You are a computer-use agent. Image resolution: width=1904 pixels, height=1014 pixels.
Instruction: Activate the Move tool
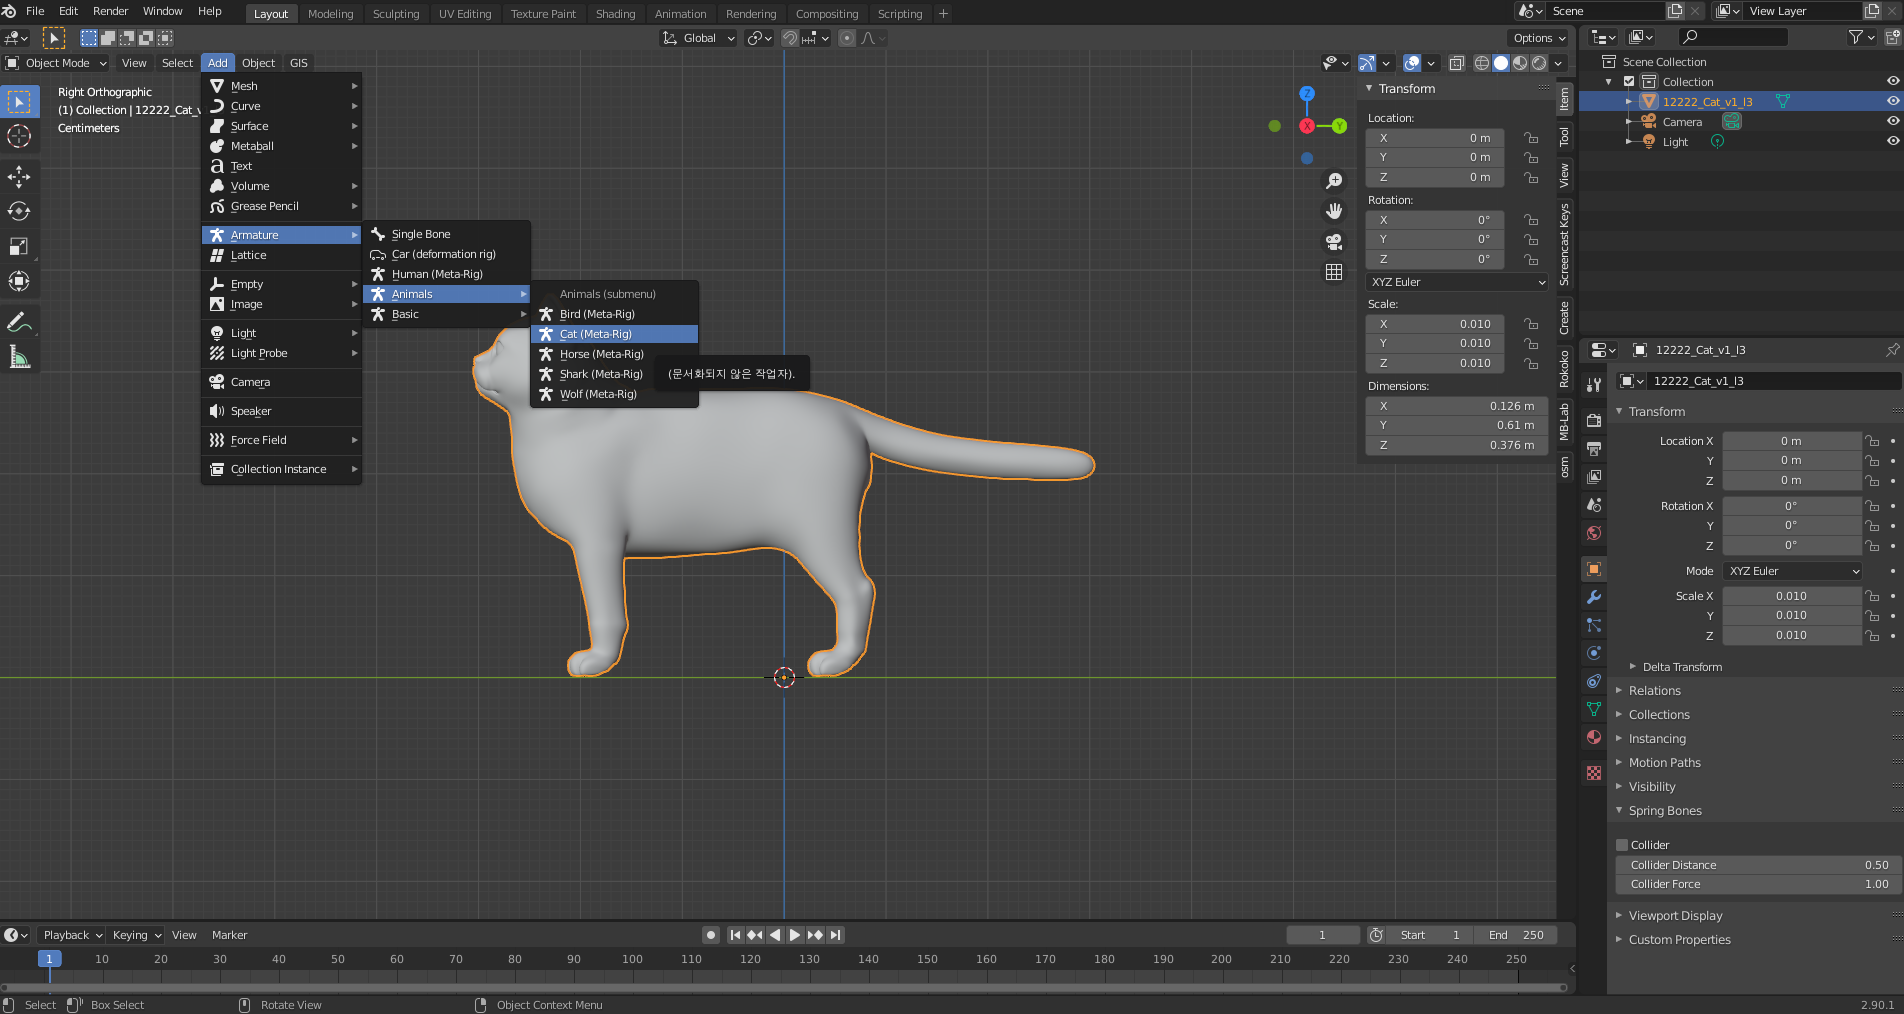[19, 177]
